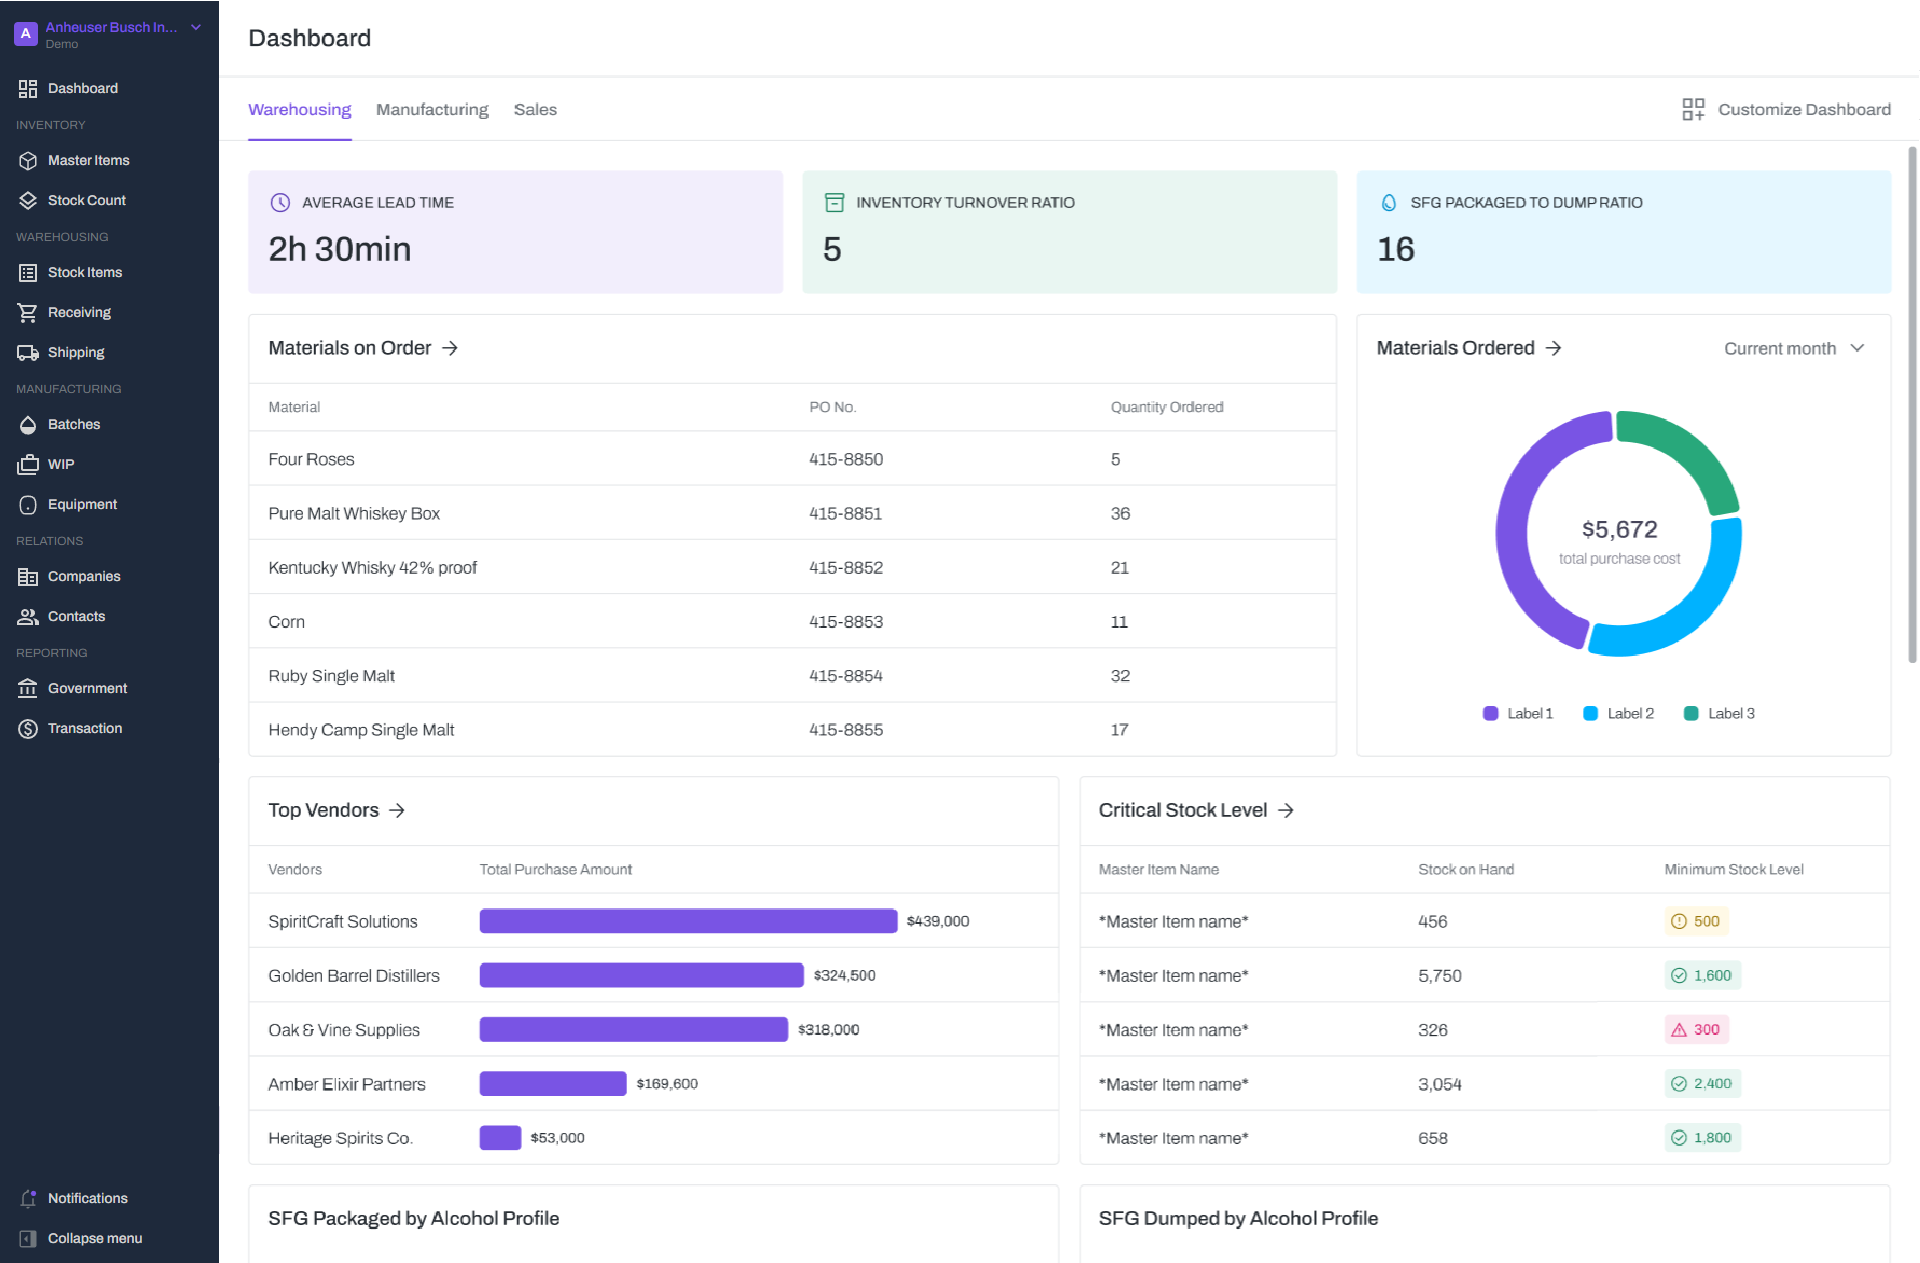Viewport: 1920px width, 1263px height.
Task: Collapse the sidebar menu
Action: point(94,1238)
